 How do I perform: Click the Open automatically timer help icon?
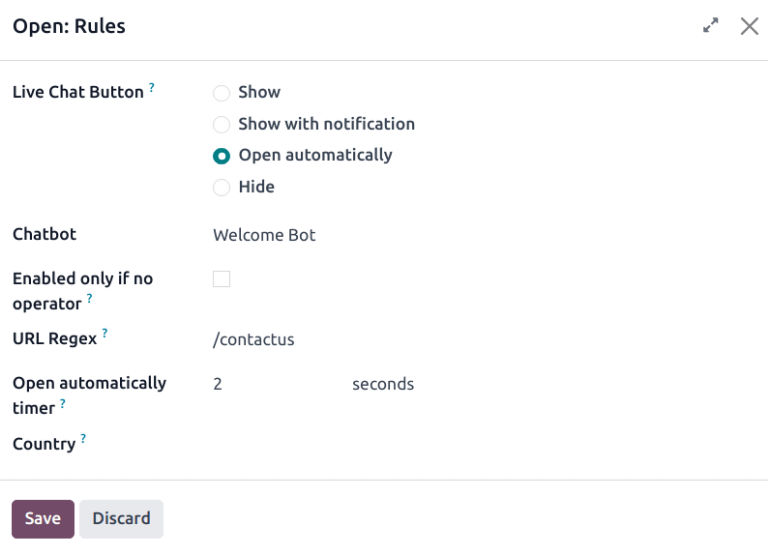click(63, 403)
